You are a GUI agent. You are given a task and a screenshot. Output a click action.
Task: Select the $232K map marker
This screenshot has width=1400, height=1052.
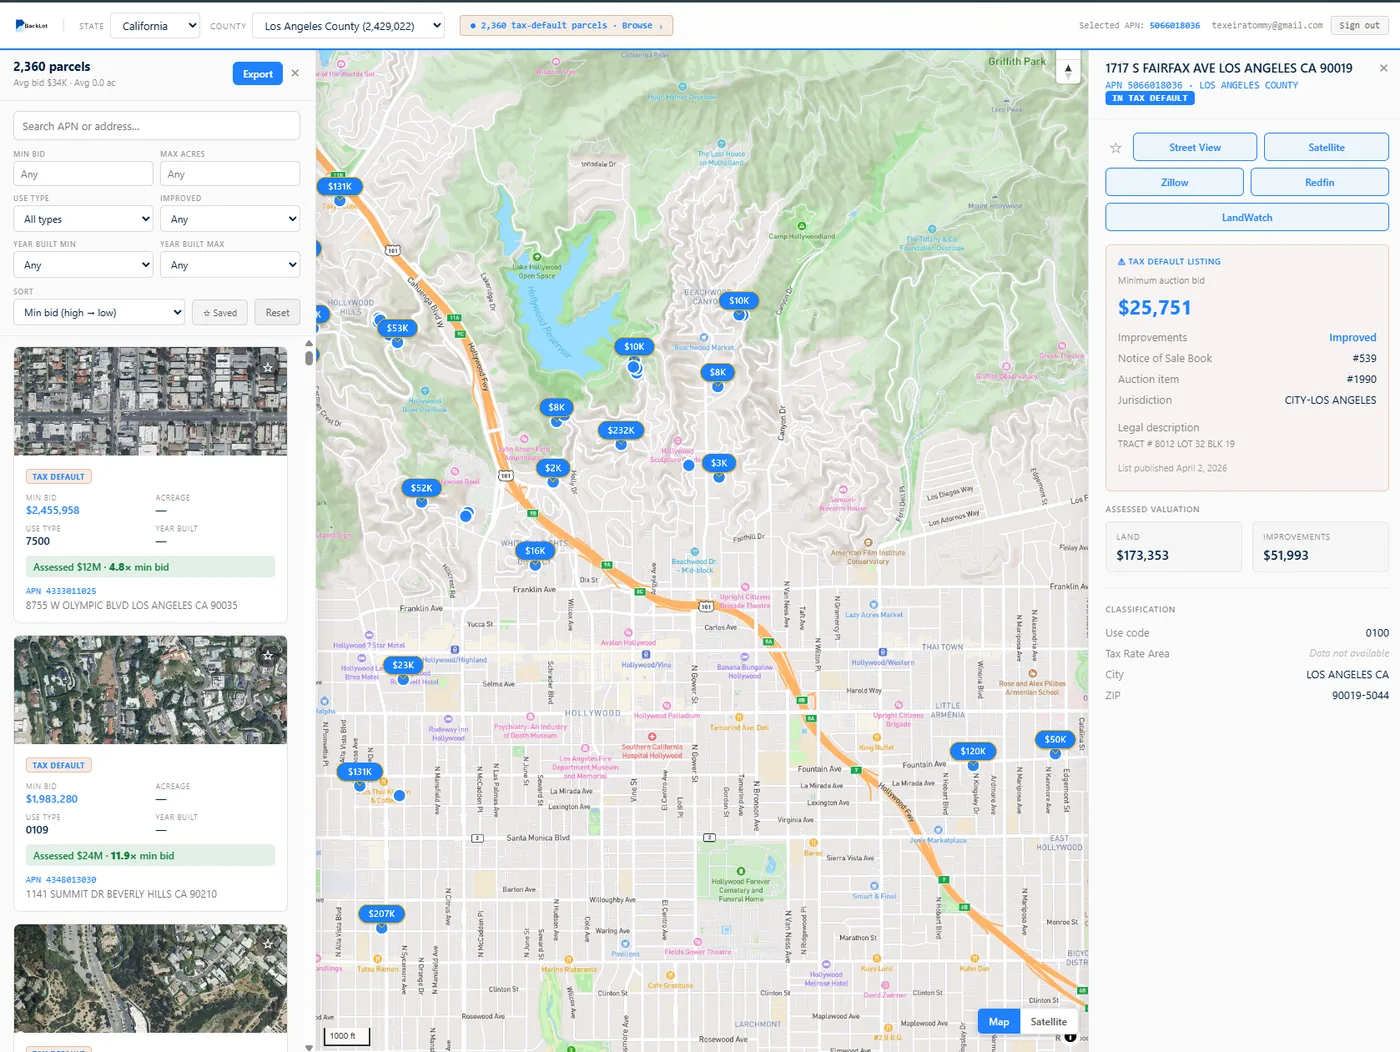(x=621, y=430)
